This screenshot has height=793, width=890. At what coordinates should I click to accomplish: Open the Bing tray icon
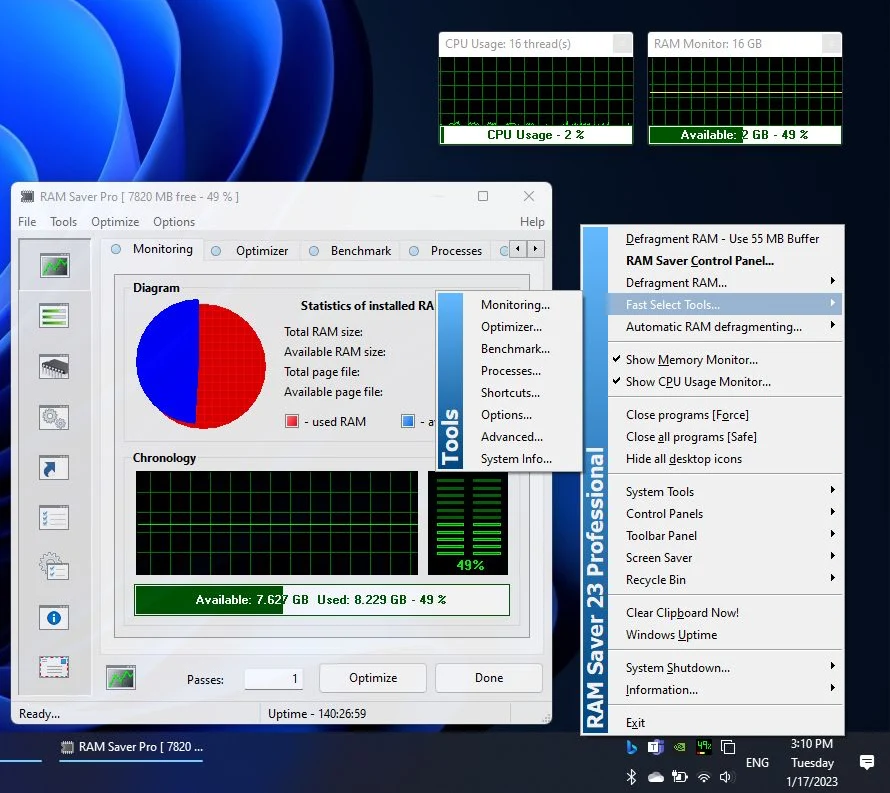[631, 747]
